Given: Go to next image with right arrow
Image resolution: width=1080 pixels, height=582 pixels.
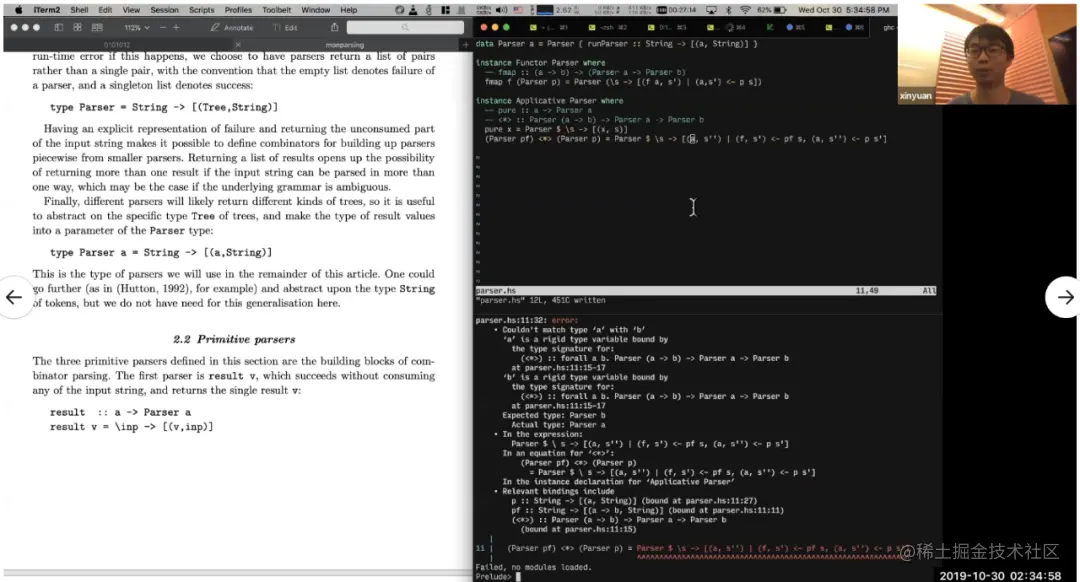Looking at the screenshot, I should tap(1064, 297).
